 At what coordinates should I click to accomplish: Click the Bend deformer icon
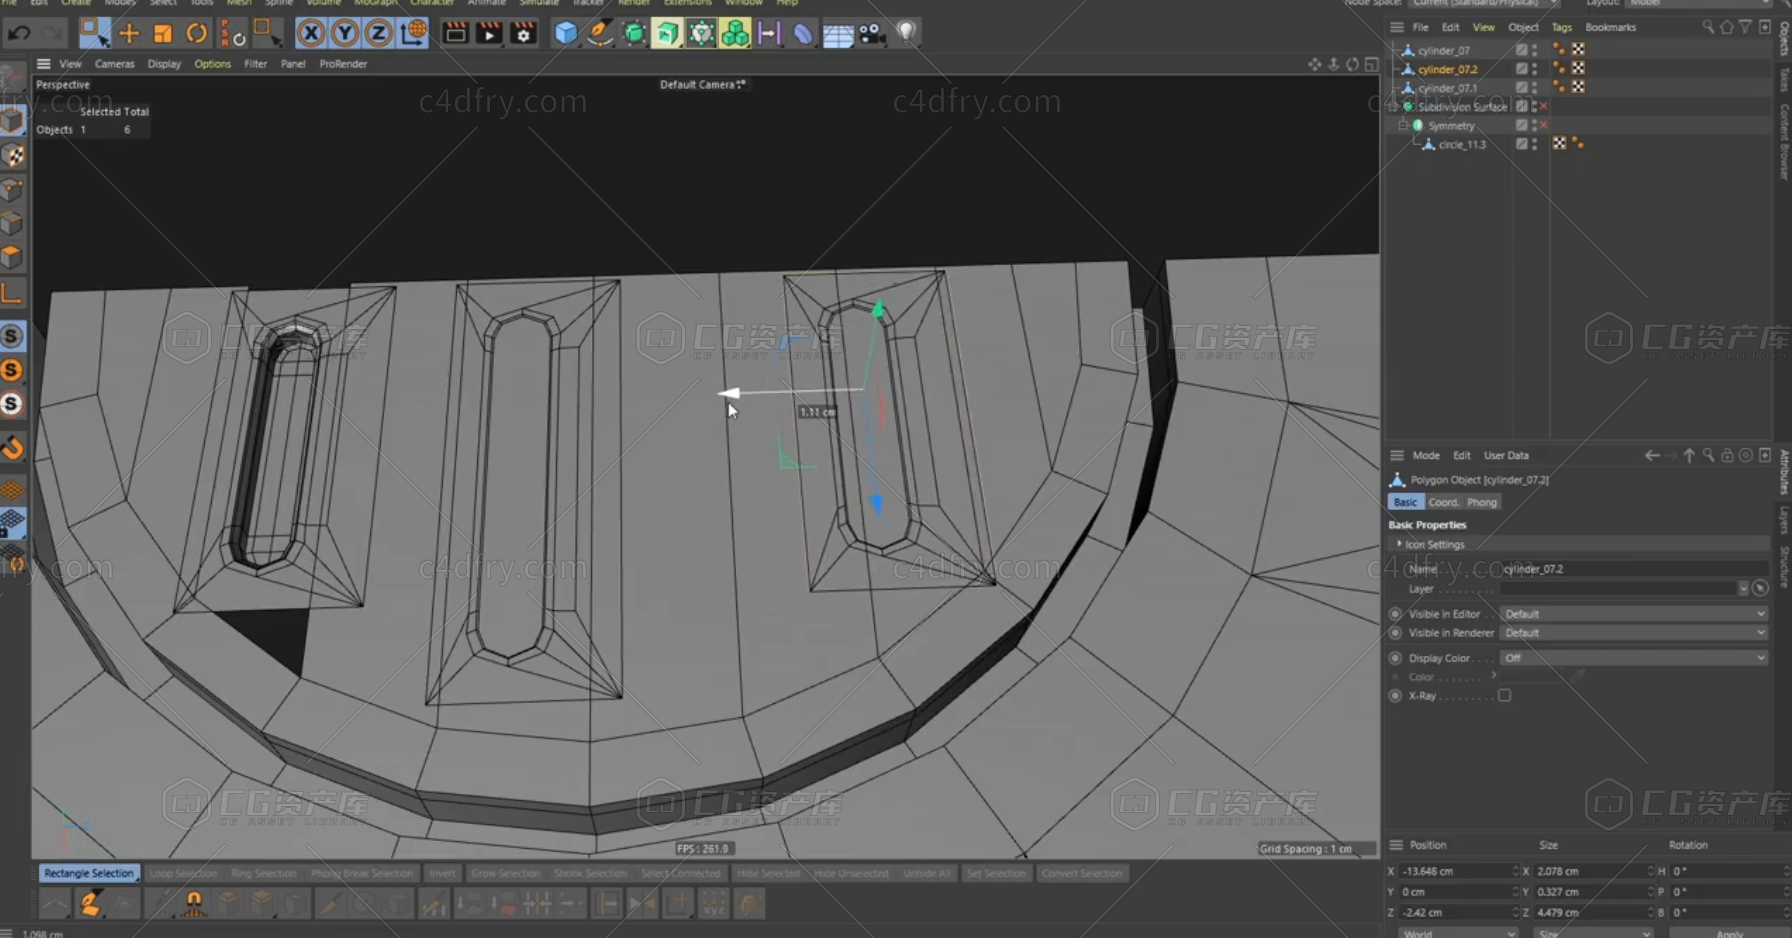[803, 34]
